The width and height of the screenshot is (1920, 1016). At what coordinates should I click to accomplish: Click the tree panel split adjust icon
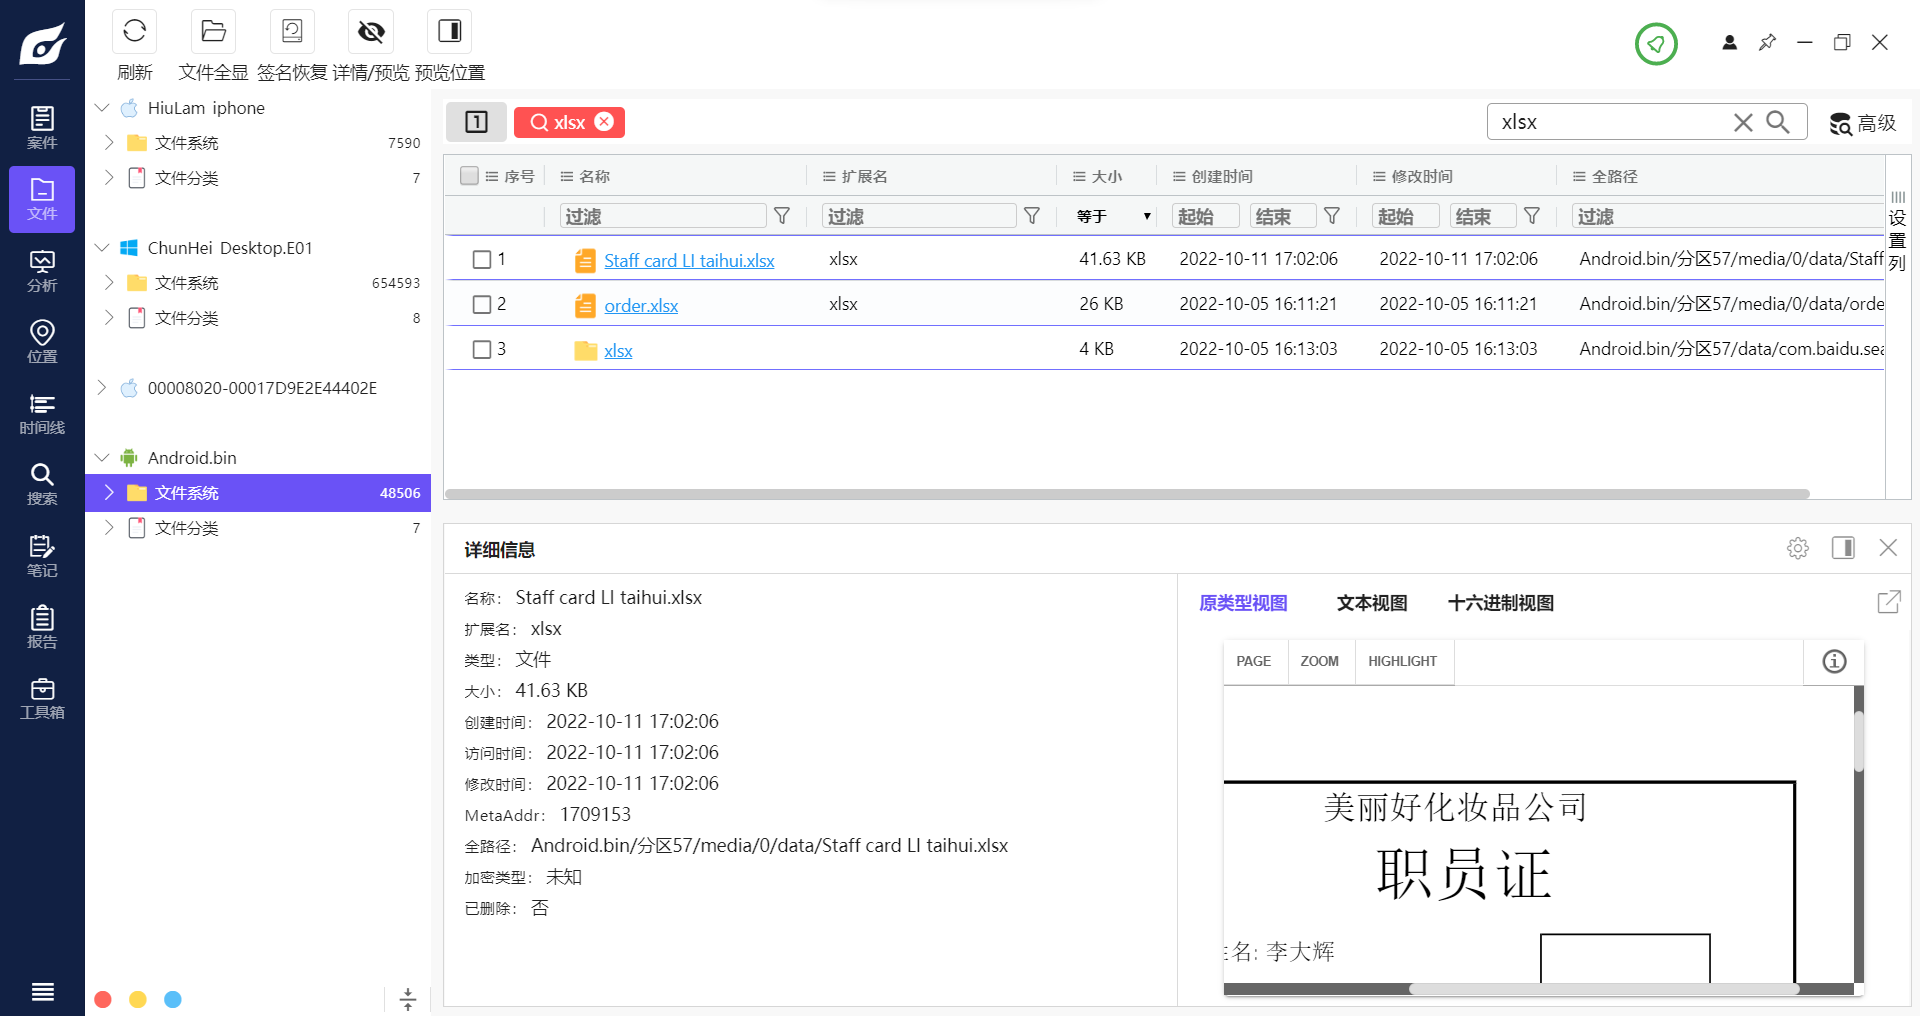click(408, 999)
